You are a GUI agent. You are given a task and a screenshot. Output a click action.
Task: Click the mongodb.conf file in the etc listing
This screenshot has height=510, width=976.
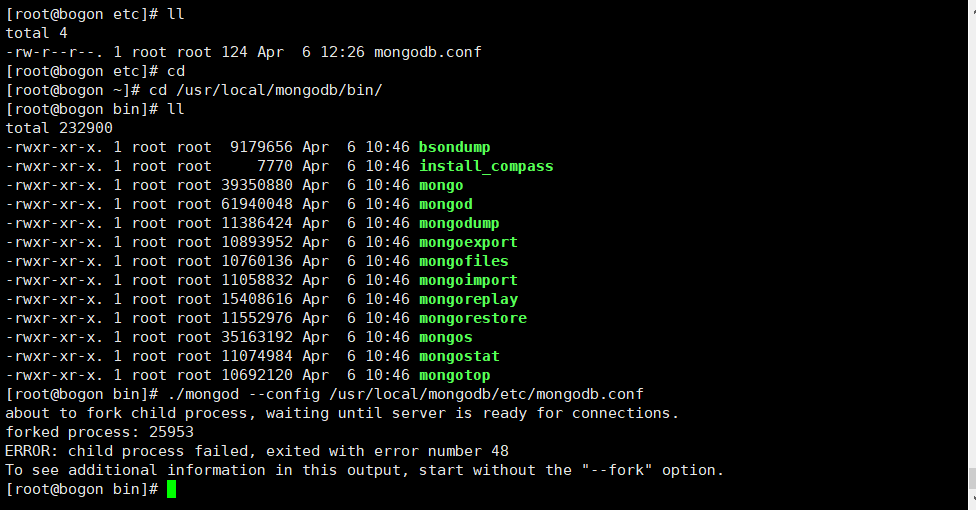(428, 52)
